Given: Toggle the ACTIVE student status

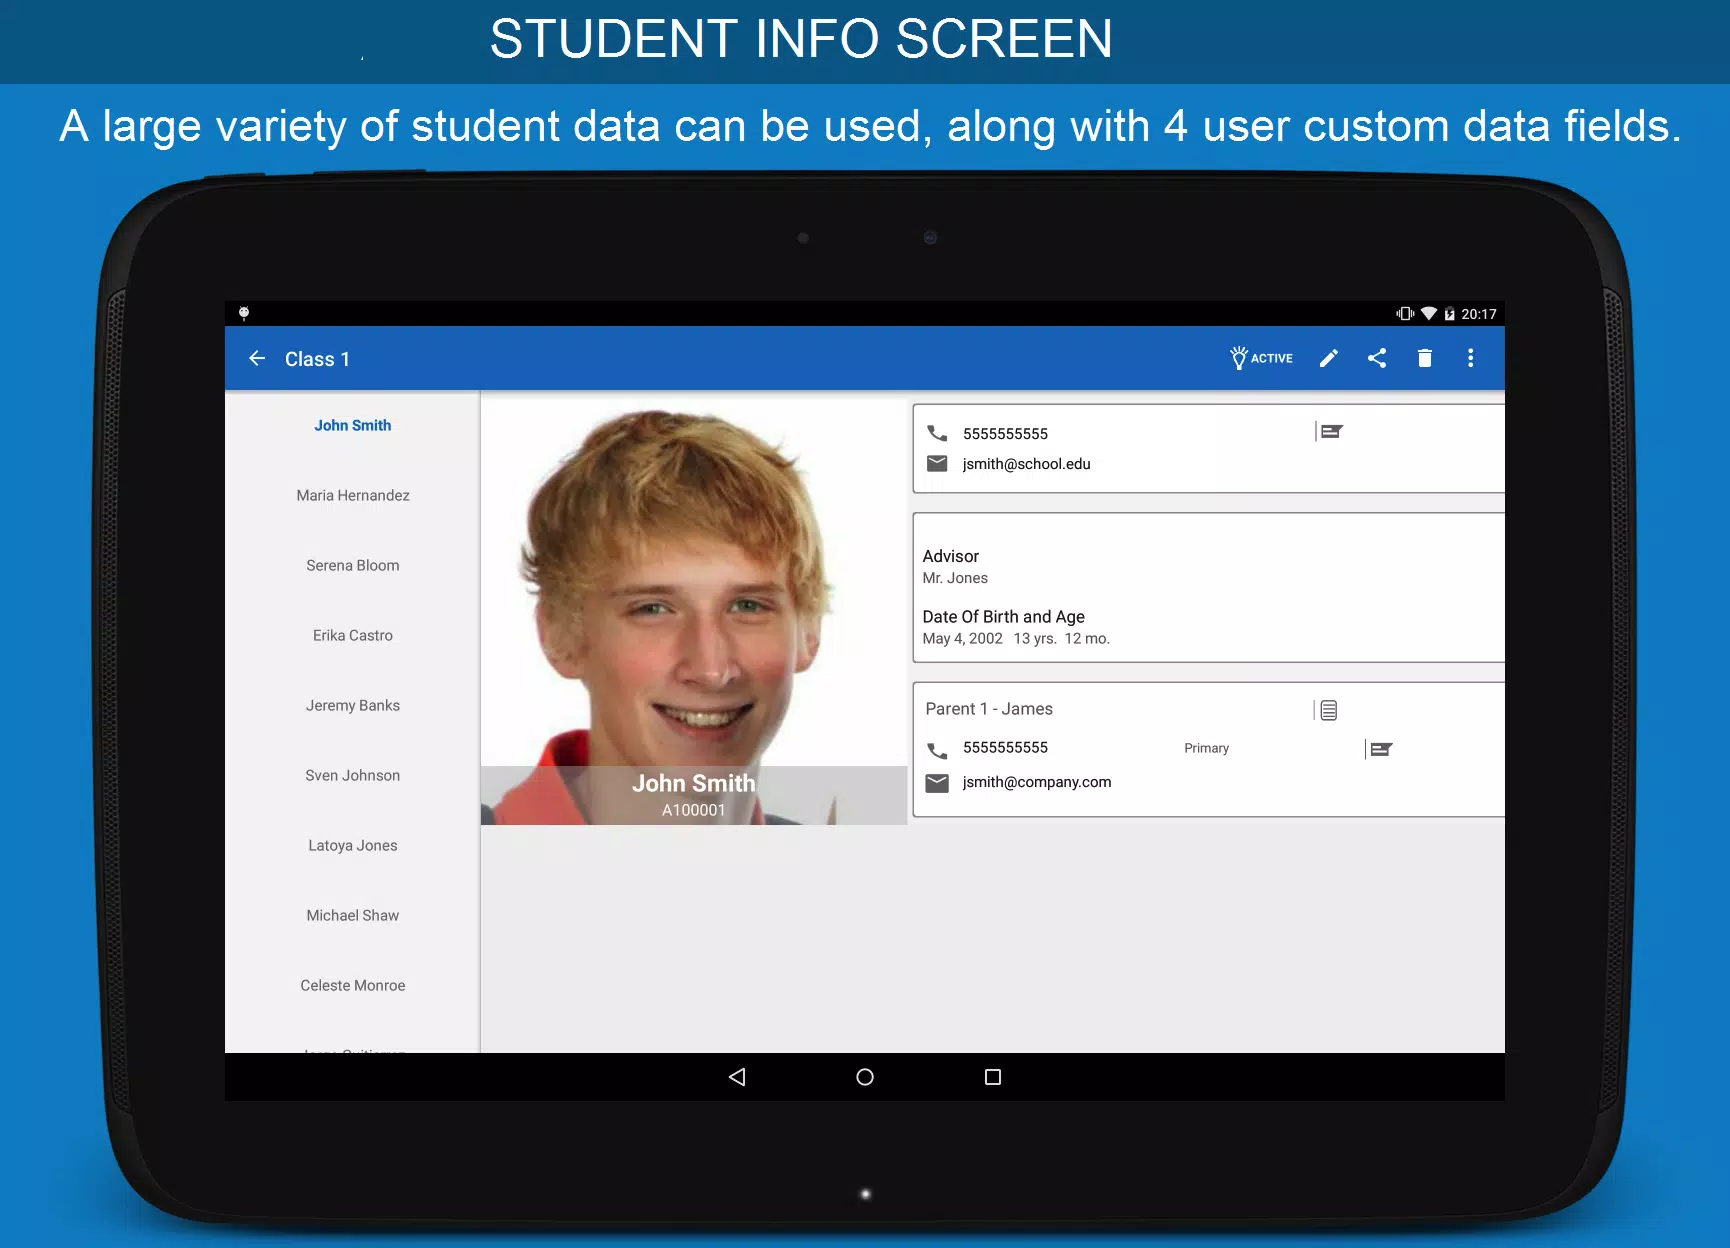Looking at the screenshot, I should [1261, 358].
